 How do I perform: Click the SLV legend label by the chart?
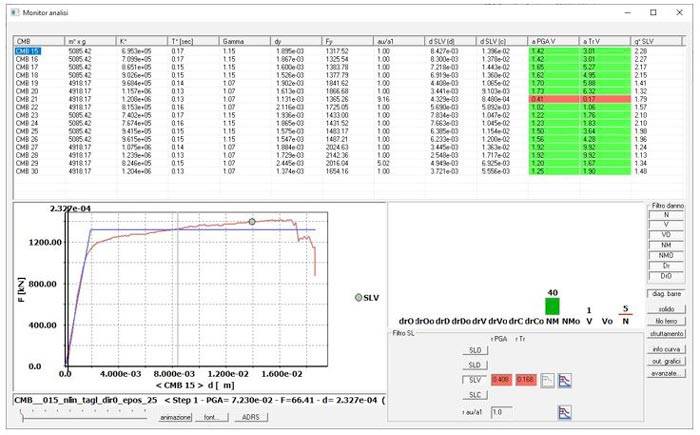click(371, 298)
